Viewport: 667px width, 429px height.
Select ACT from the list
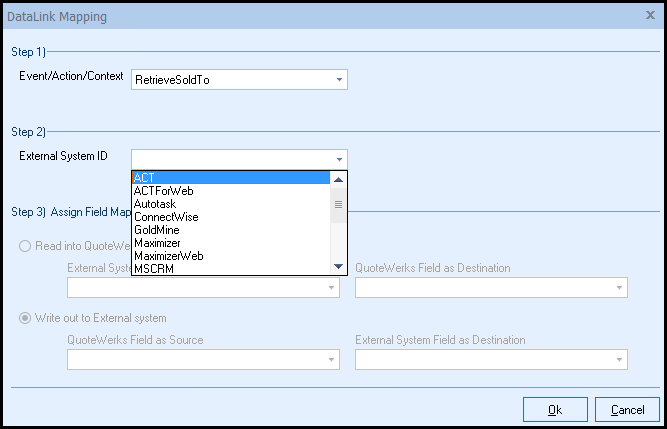[230, 178]
